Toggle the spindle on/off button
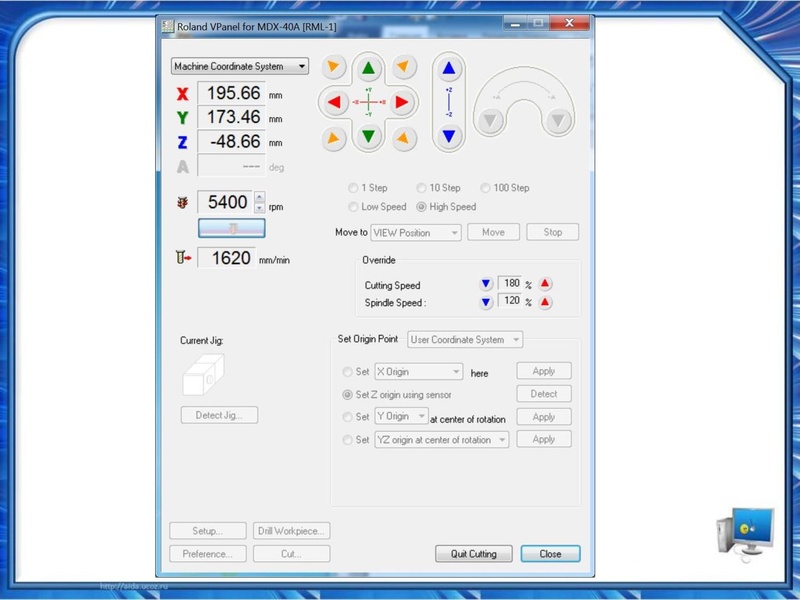Viewport: 800px width, 600px height. [x=231, y=228]
